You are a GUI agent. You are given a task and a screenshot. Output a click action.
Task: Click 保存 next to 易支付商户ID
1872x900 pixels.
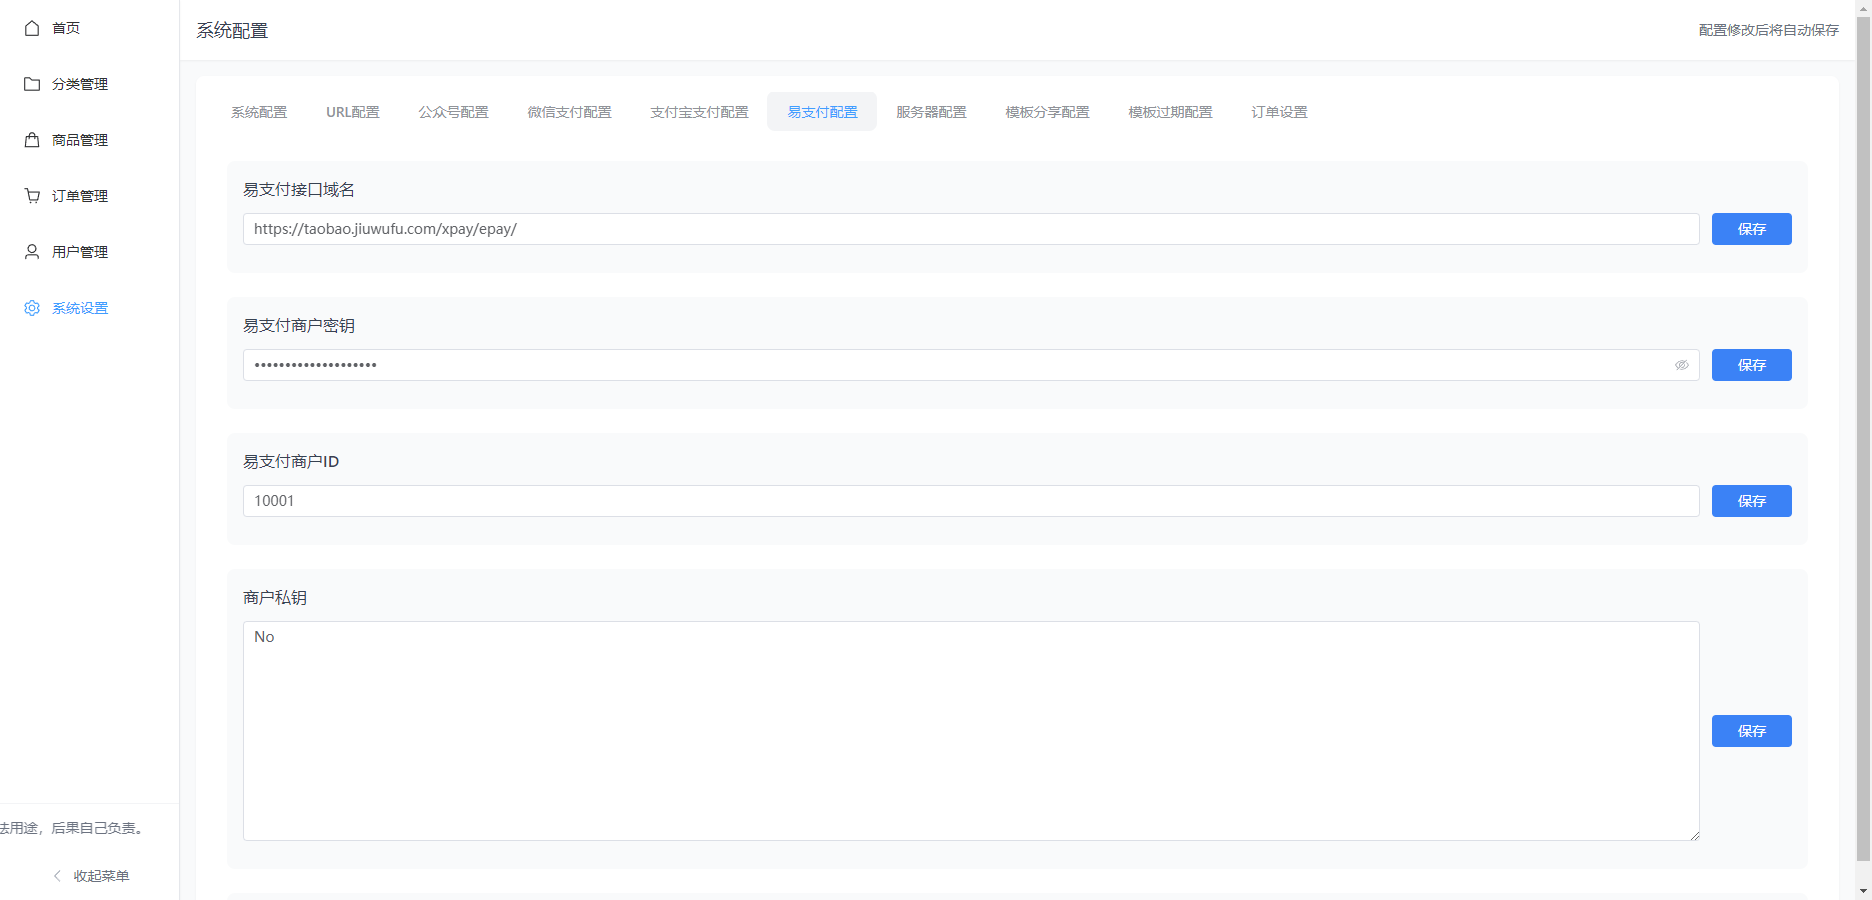(1751, 501)
